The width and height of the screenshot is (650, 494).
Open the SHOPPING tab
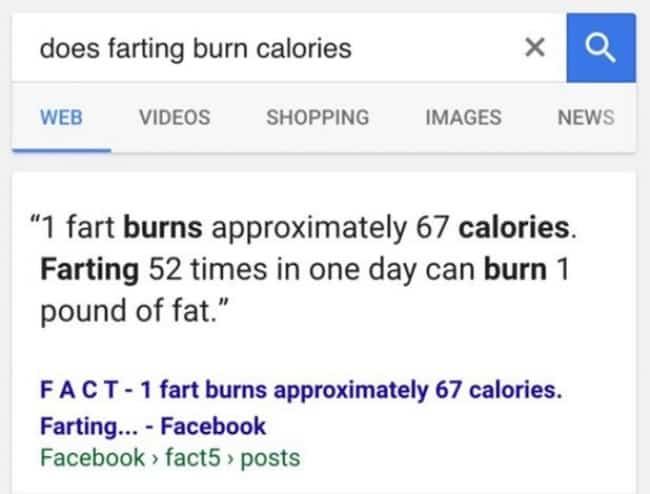click(x=317, y=117)
